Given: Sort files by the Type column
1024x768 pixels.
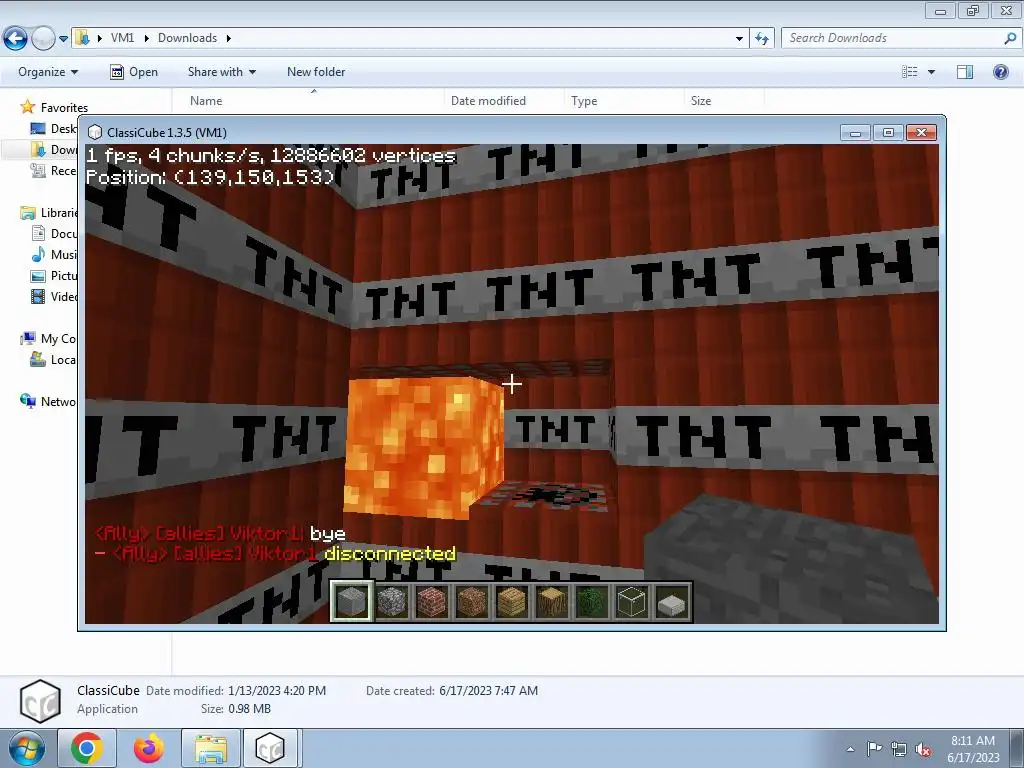Looking at the screenshot, I should (x=584, y=101).
